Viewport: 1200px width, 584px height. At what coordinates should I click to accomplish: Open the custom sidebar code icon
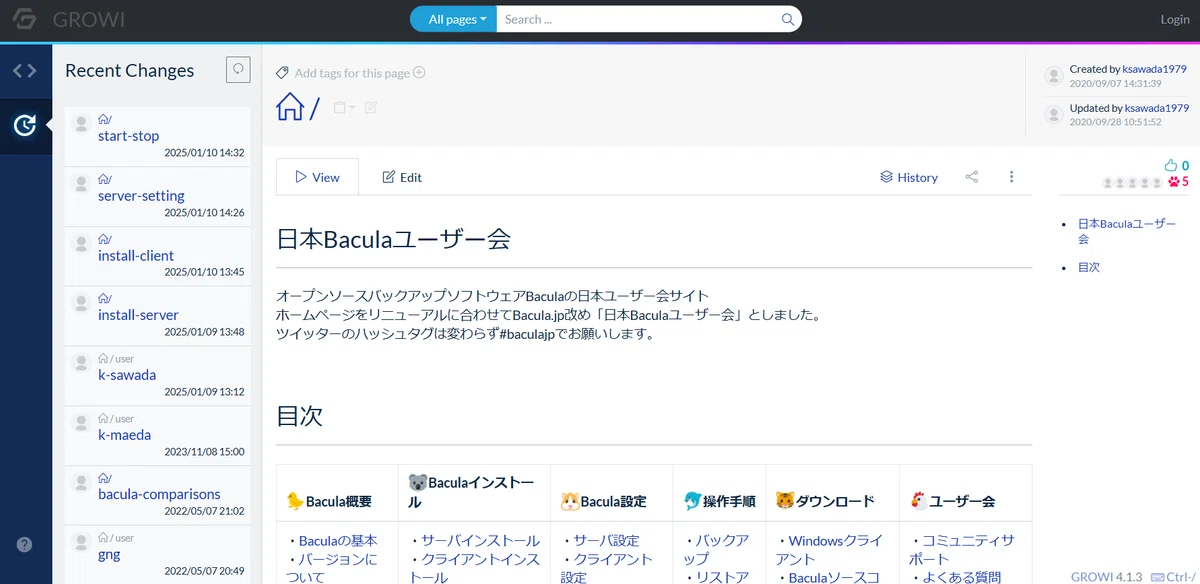click(x=25, y=71)
